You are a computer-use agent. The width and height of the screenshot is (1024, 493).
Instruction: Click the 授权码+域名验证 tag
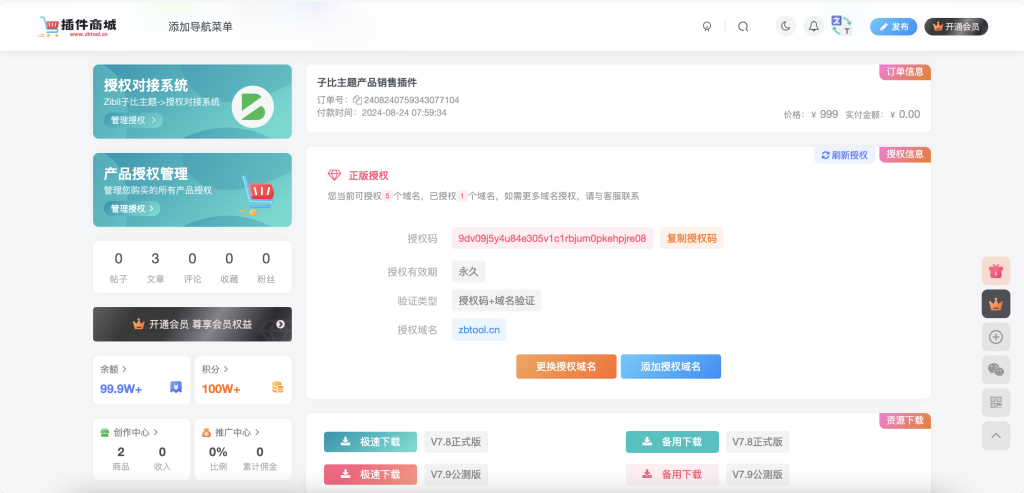pyautogui.click(x=496, y=300)
